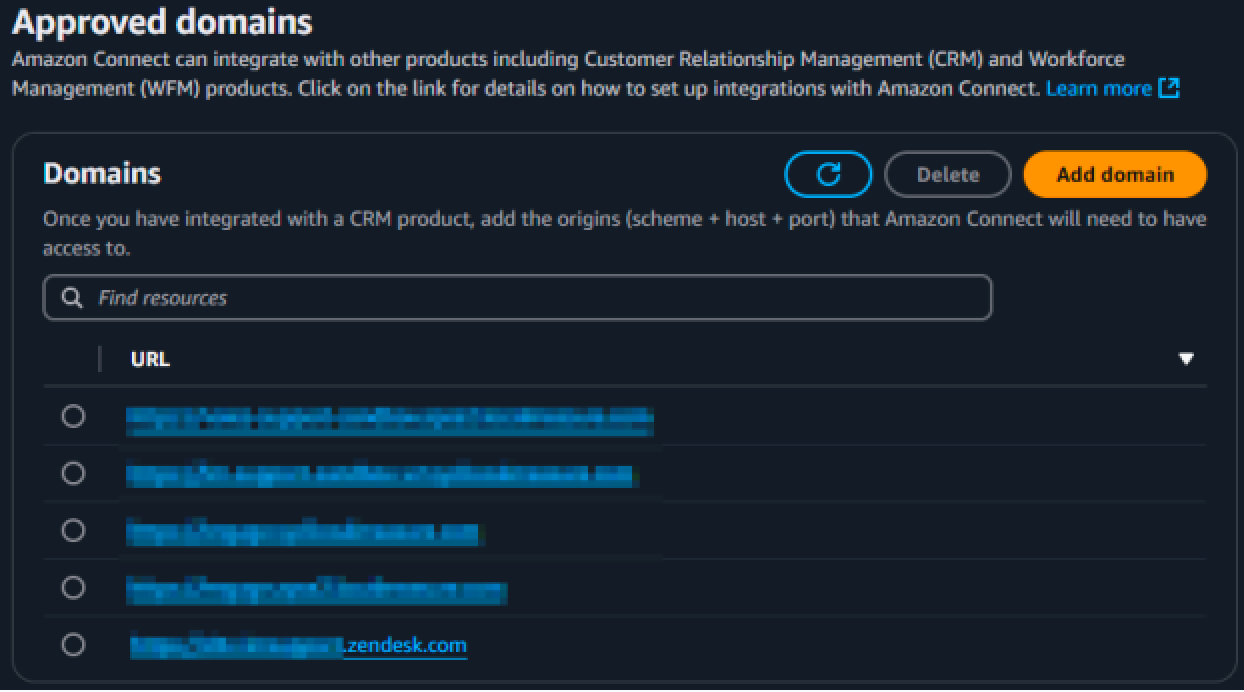Select the radio button for the first domain row
Image resolution: width=1244 pixels, height=692 pixels.
(73, 416)
